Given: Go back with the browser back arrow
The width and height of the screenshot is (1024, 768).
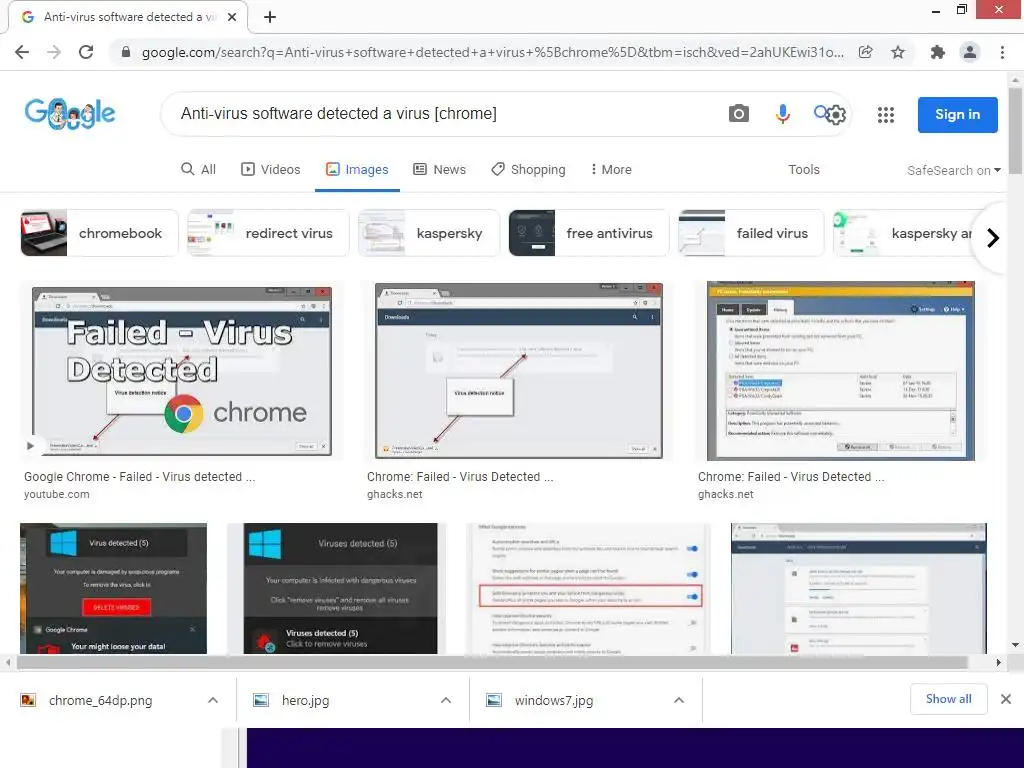Looking at the screenshot, I should tap(22, 52).
